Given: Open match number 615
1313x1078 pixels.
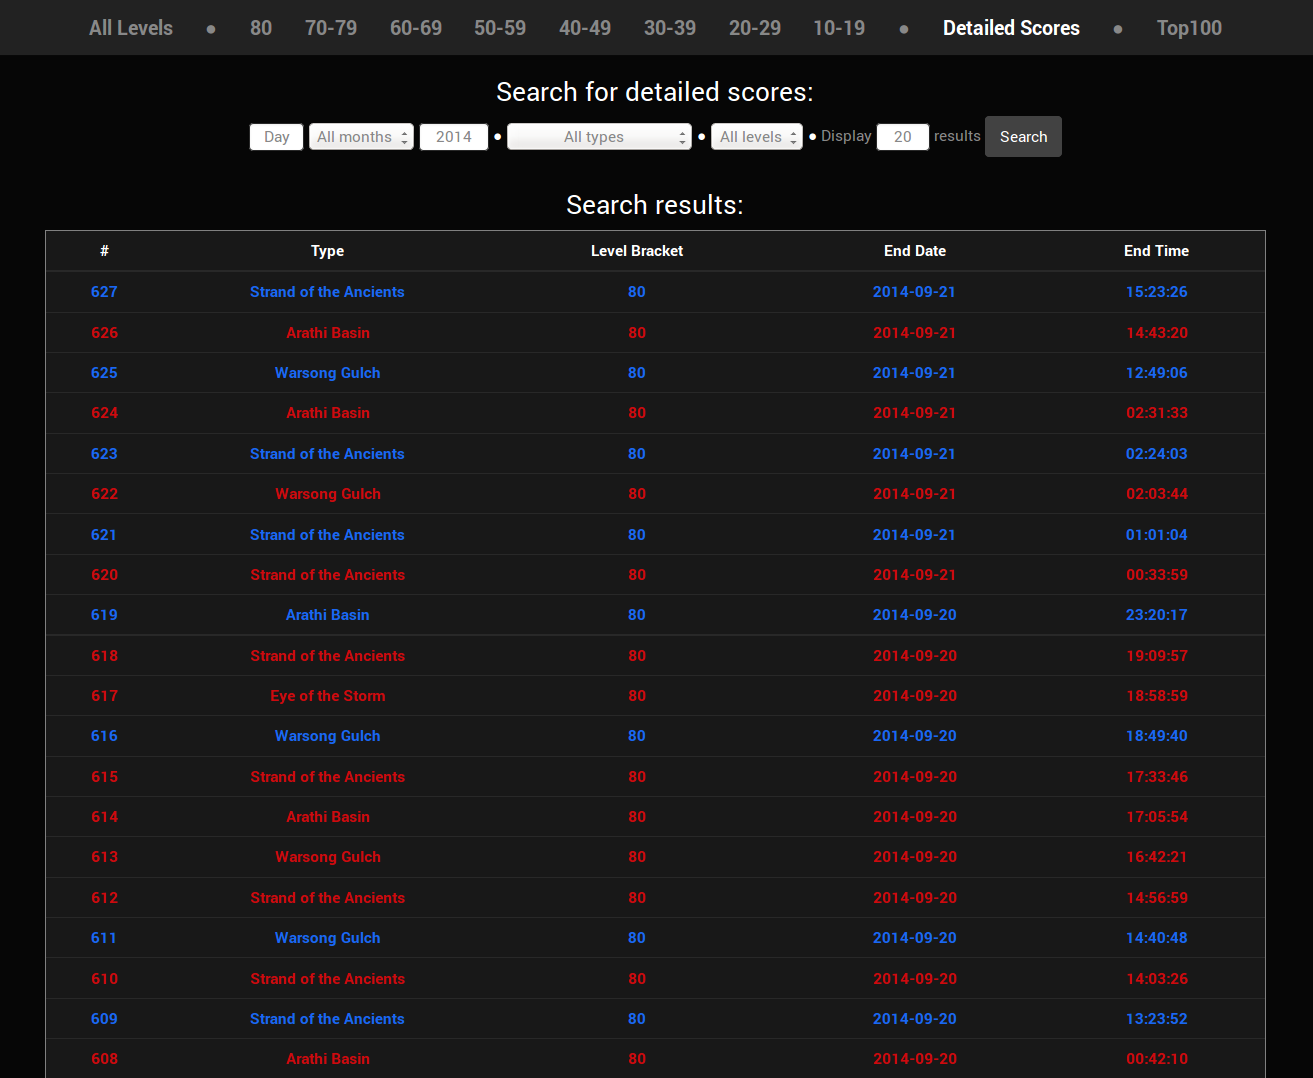Looking at the screenshot, I should 104,777.
